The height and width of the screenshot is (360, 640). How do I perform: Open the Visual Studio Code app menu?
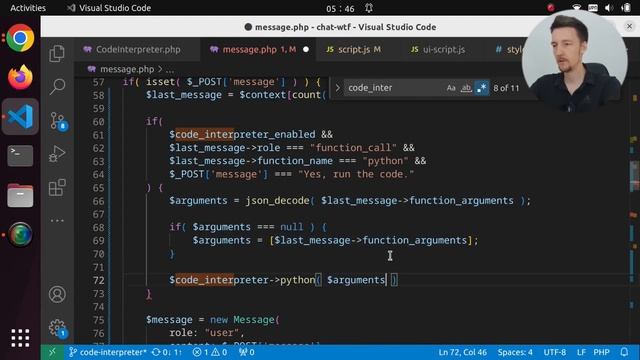[109, 8]
